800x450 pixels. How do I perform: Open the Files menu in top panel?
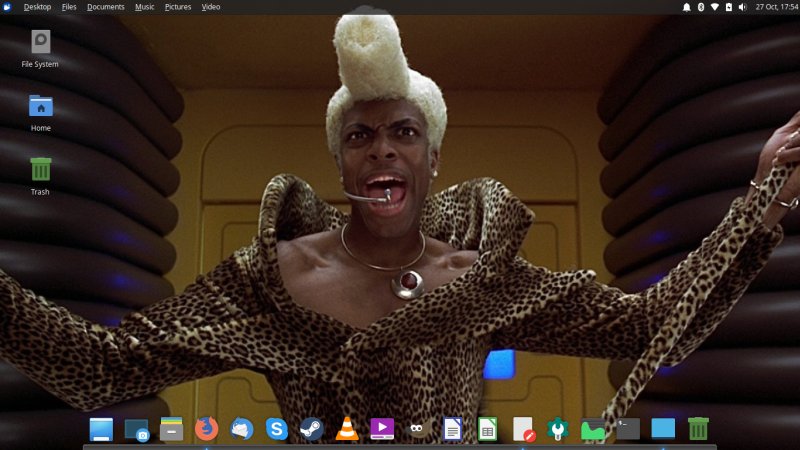pyautogui.click(x=69, y=7)
